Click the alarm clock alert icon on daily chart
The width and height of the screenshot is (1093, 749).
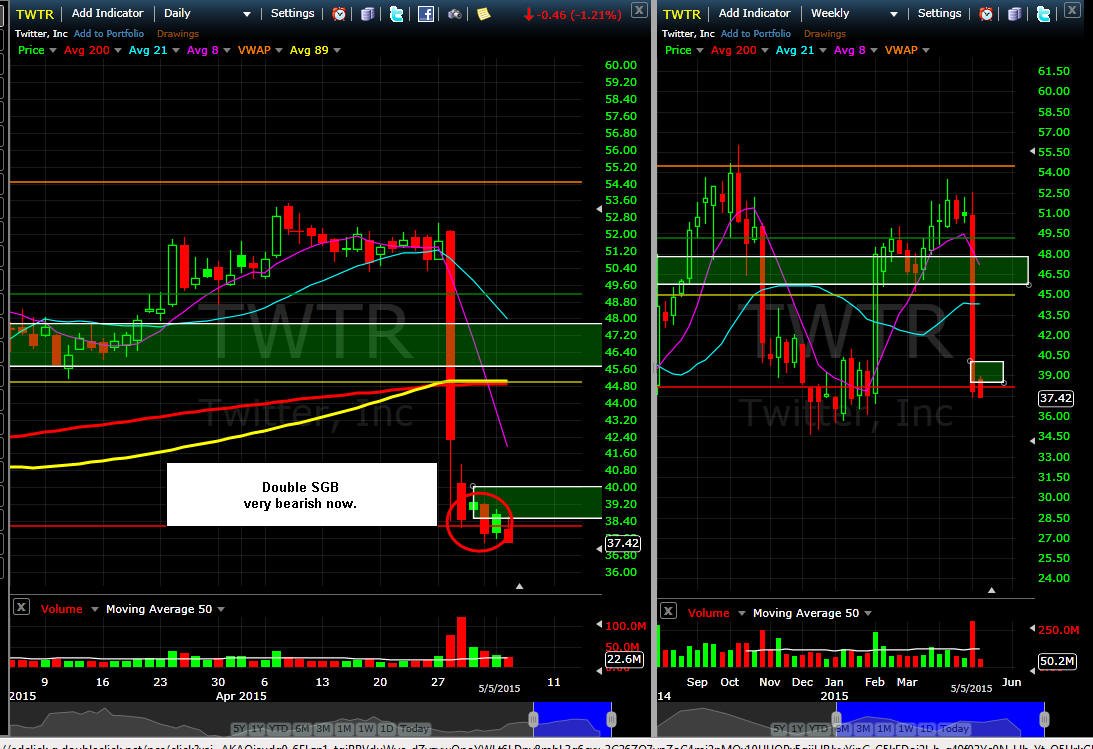[x=339, y=13]
